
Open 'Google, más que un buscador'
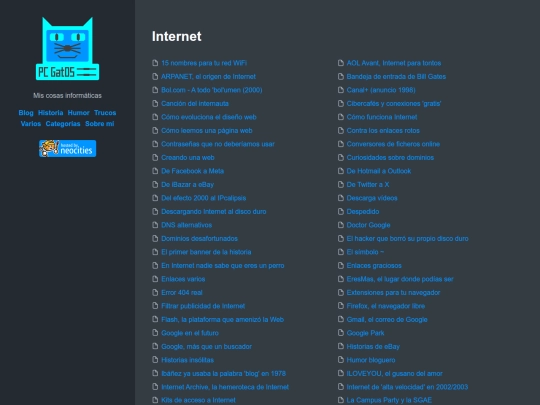click(206, 346)
